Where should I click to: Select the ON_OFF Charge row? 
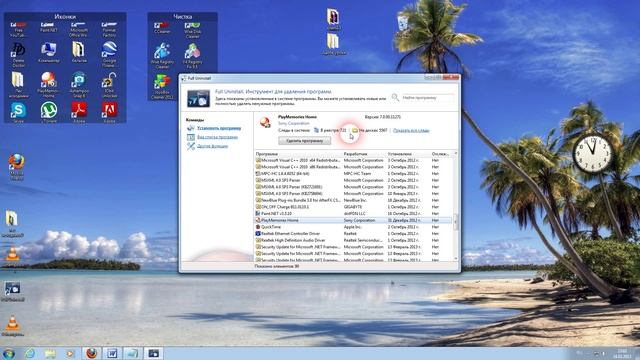click(353, 207)
